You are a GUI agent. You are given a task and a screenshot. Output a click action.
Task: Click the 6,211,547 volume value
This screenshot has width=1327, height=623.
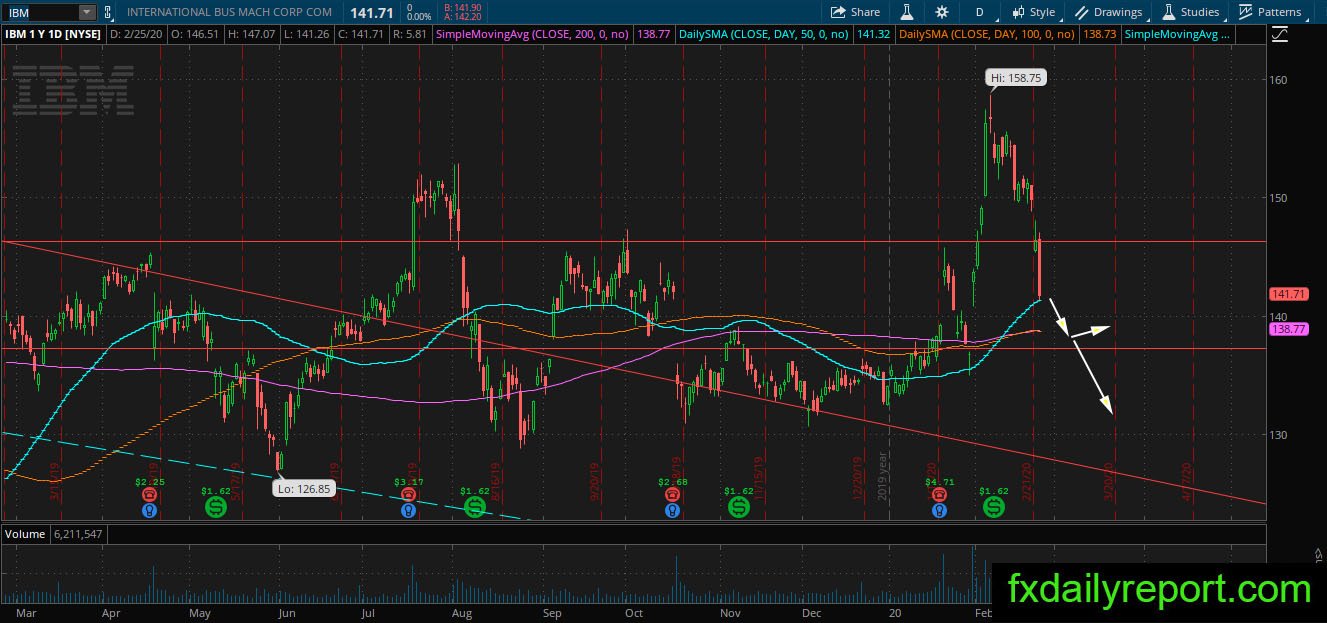click(77, 534)
